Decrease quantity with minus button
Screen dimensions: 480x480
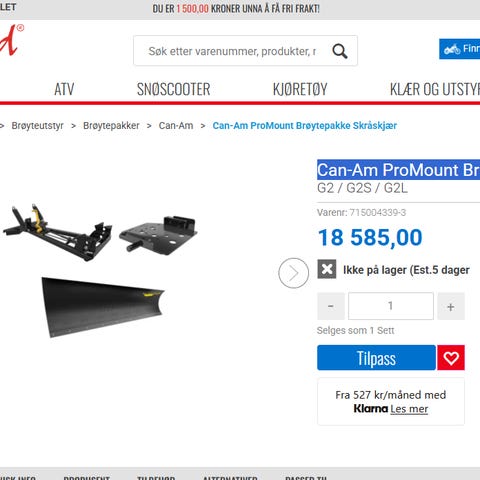(x=331, y=306)
